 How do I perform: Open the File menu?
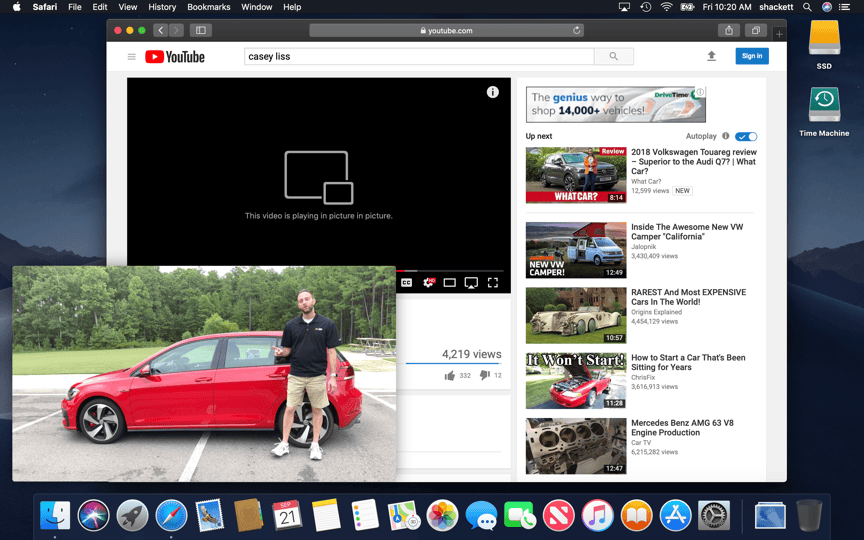(74, 7)
